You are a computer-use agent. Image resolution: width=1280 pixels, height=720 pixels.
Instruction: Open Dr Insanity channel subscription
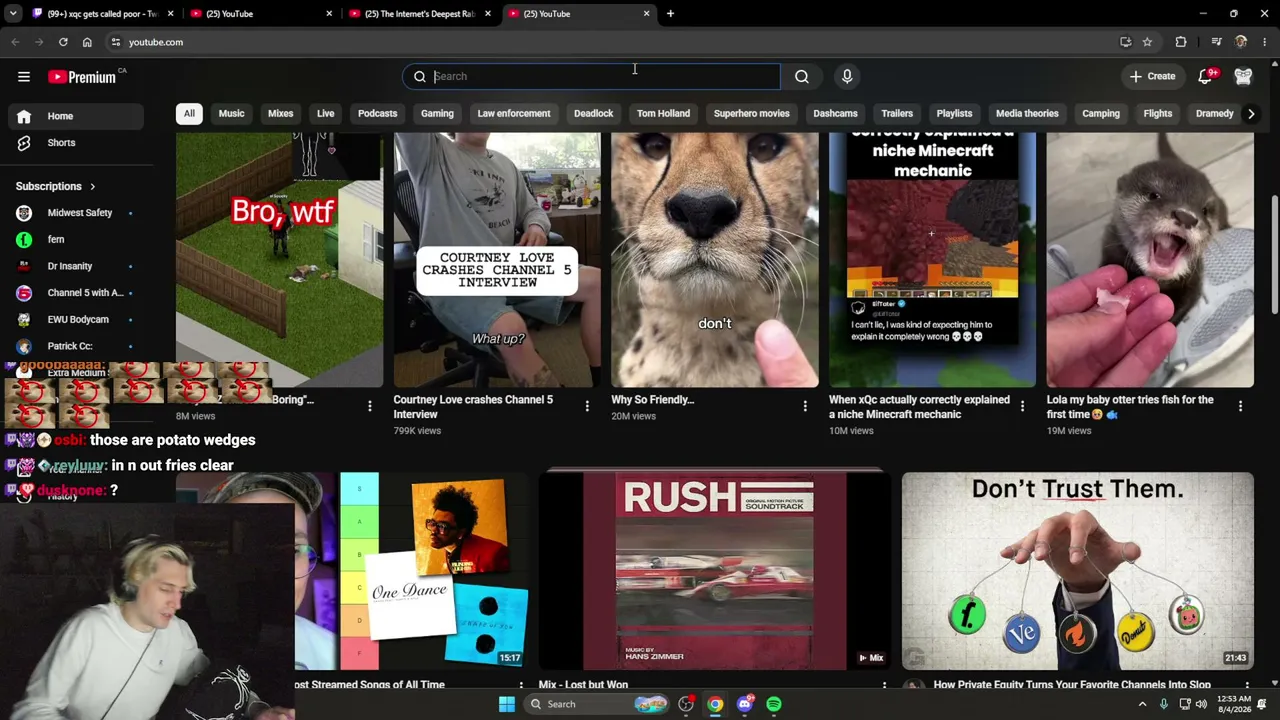76,266
